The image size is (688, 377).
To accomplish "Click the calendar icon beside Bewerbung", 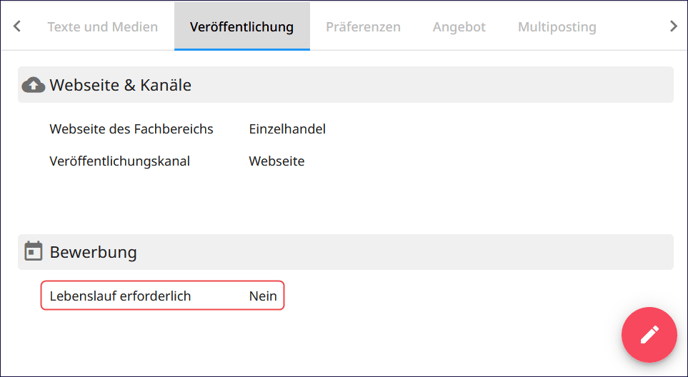I will tap(33, 251).
